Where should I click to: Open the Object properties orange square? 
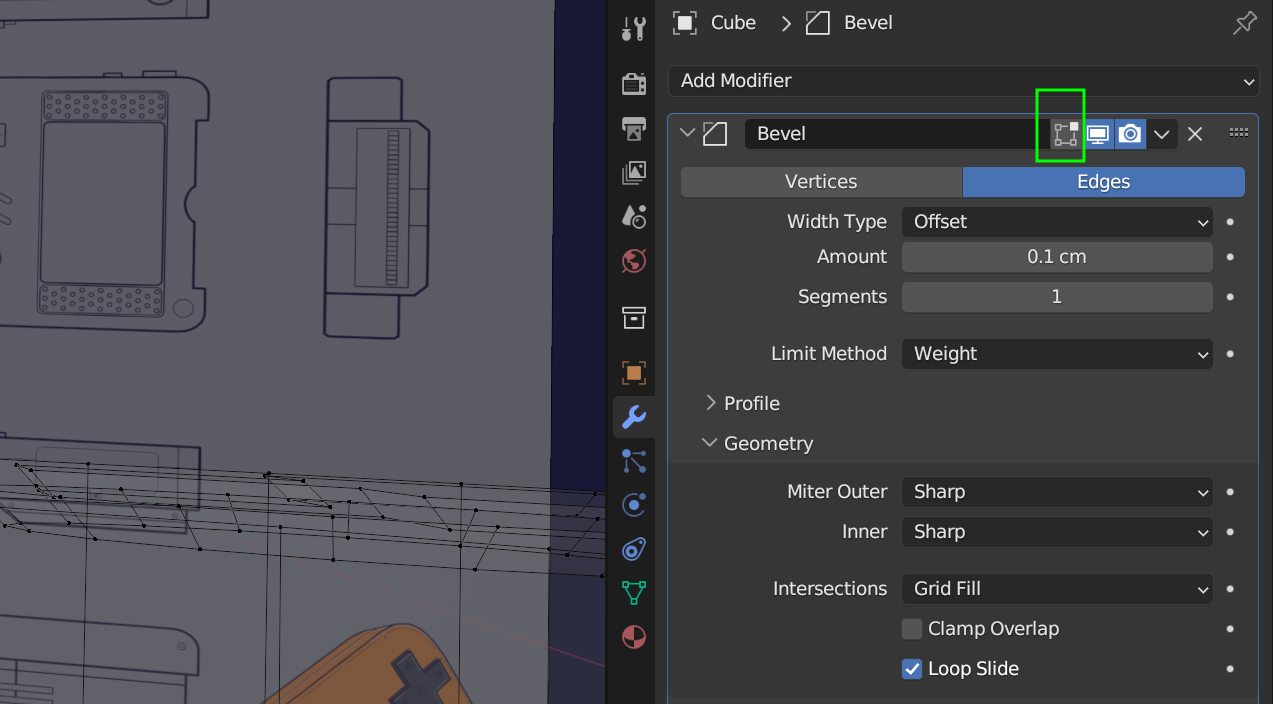point(633,373)
